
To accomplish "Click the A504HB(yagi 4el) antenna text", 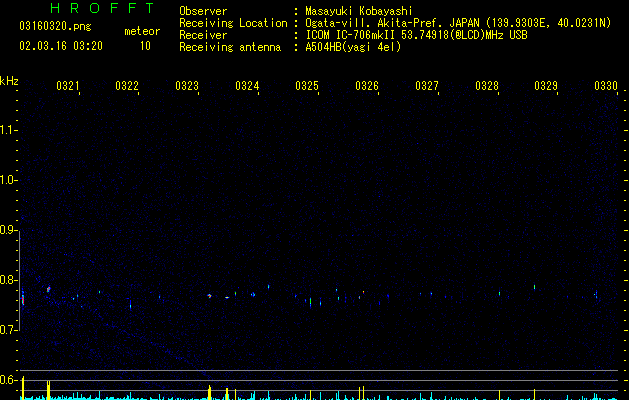I will [353, 47].
